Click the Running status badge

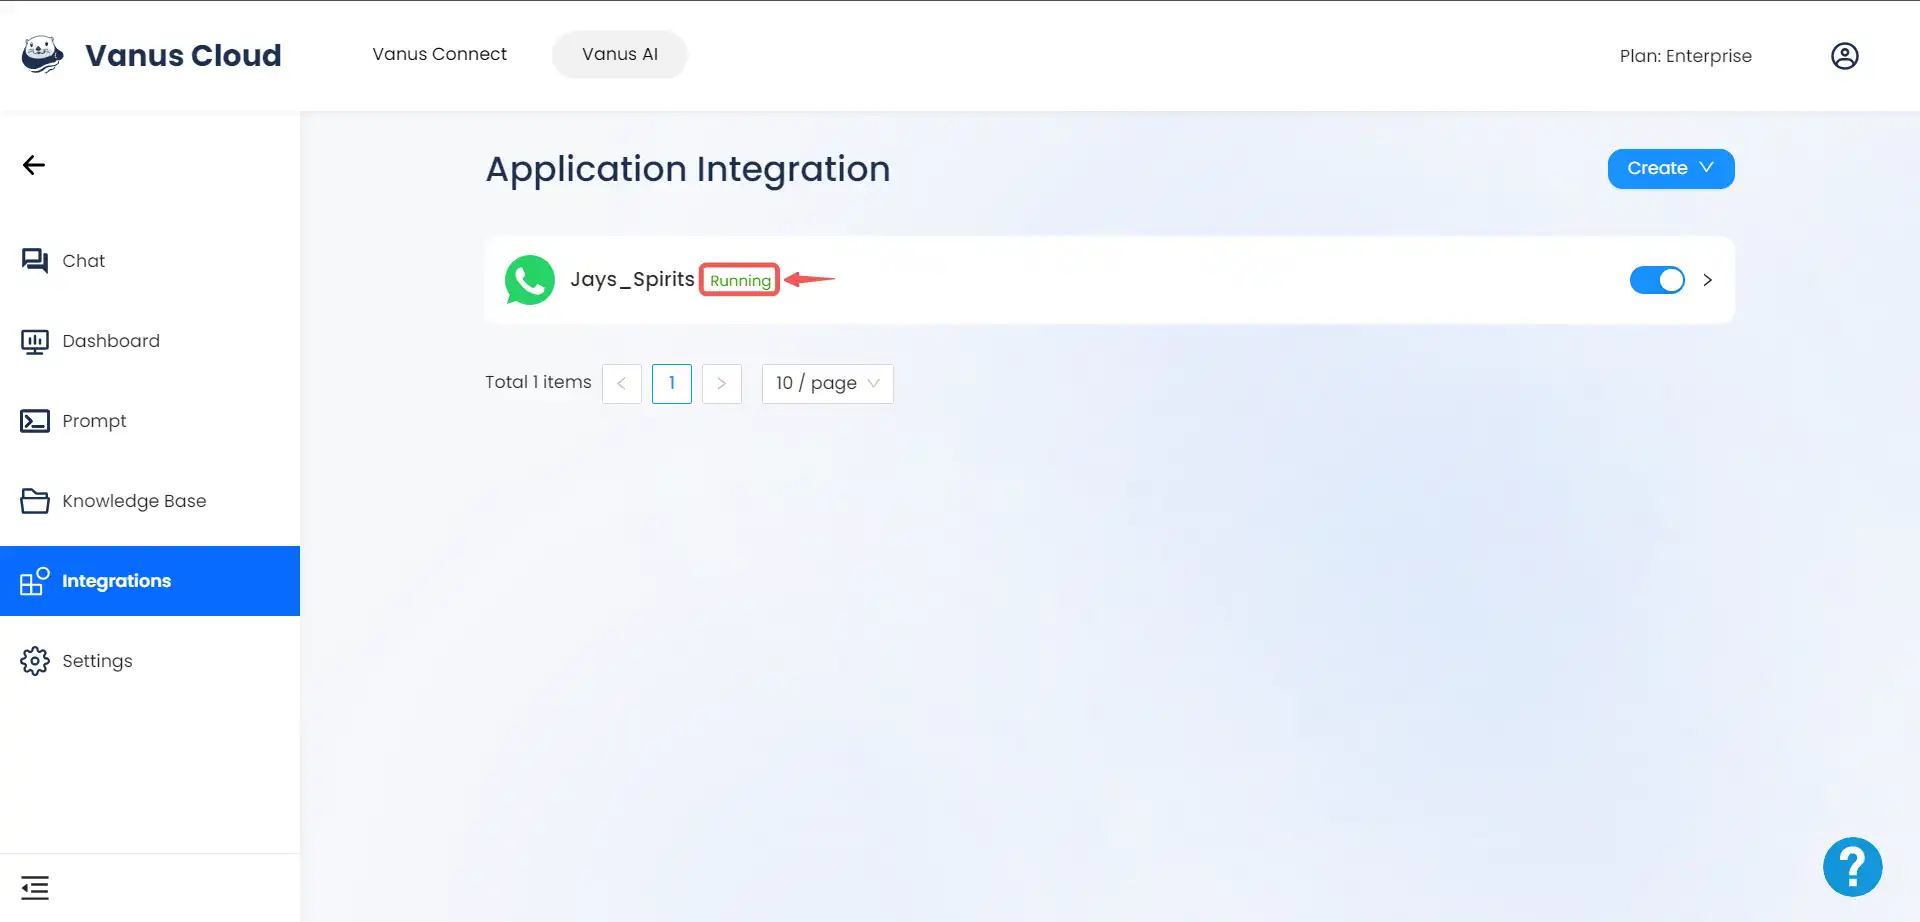point(740,280)
